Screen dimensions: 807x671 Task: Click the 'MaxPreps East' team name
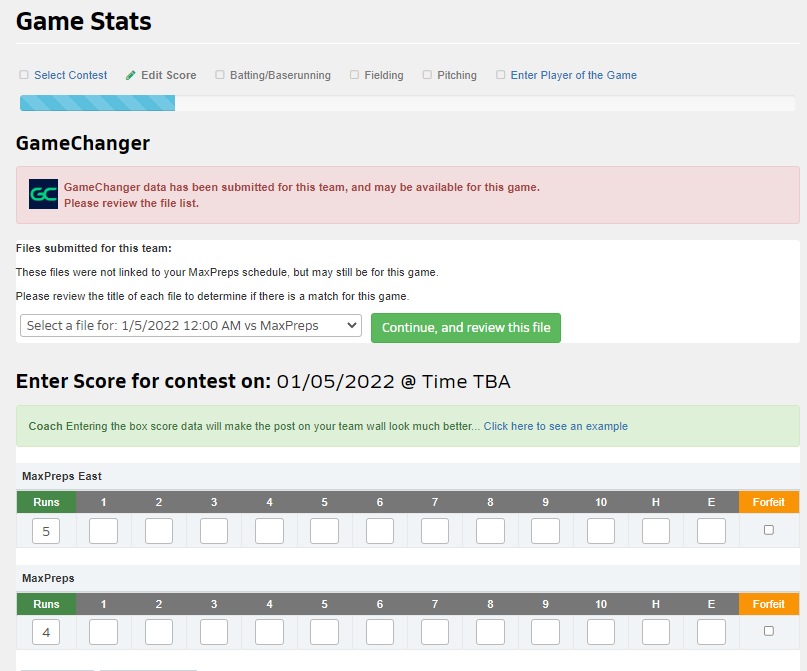[62, 476]
